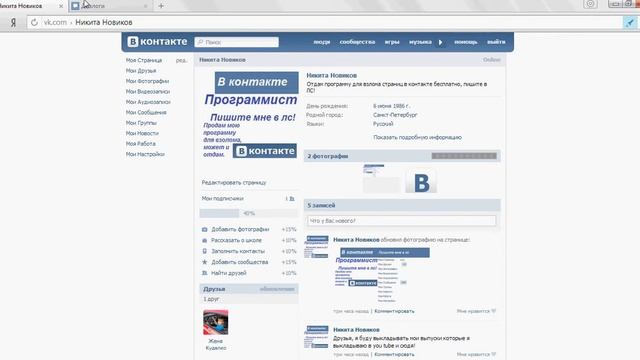640x360 pixels.
Task: Open Мои Друзья in sidebar
Action: click(x=141, y=71)
